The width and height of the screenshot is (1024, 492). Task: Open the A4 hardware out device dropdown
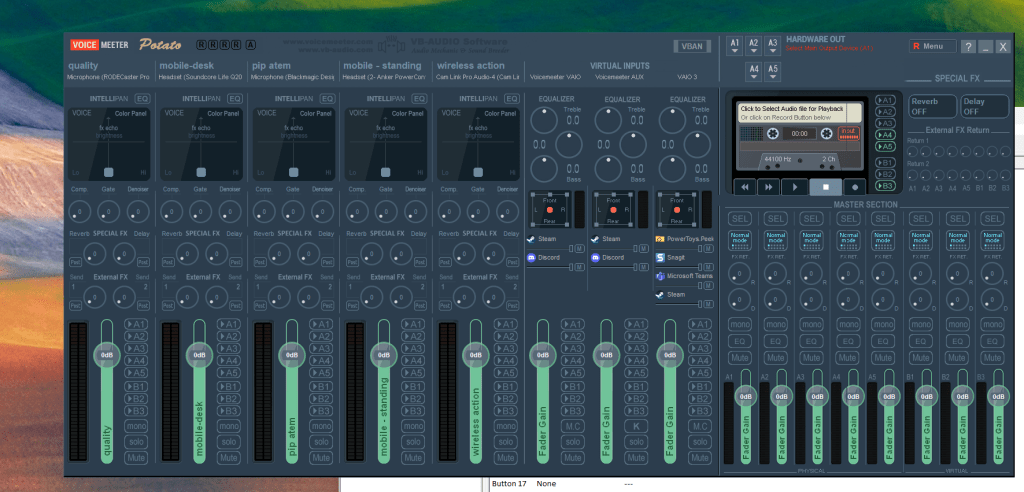pyautogui.click(x=754, y=71)
